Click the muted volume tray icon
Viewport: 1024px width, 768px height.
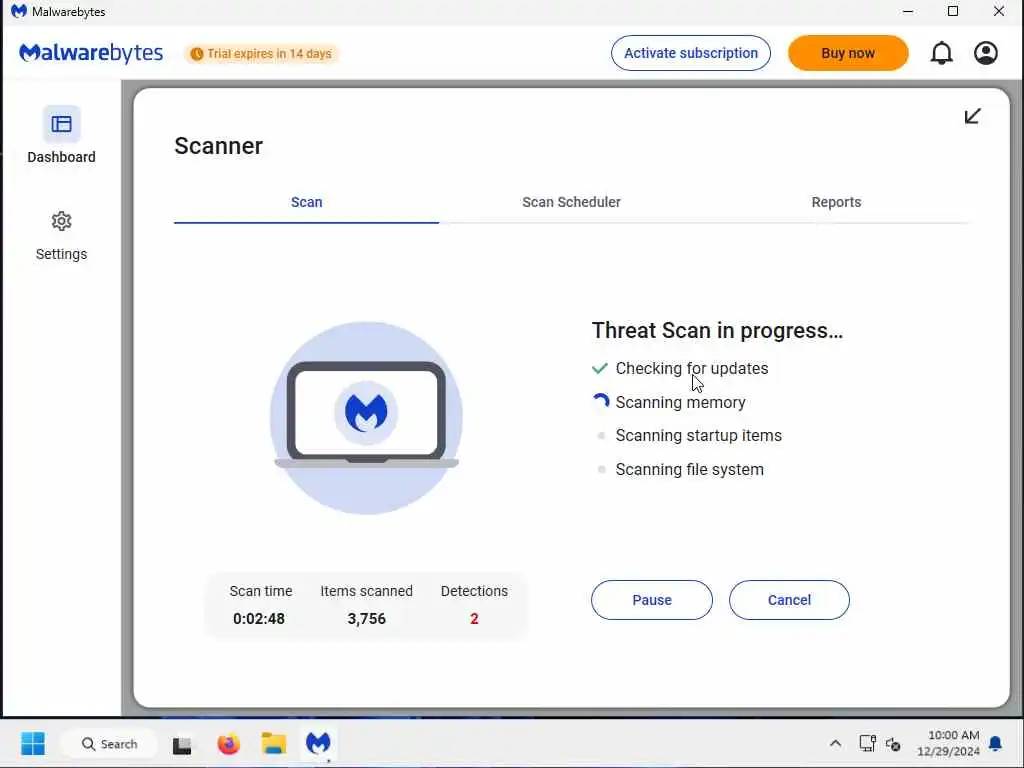click(x=893, y=744)
